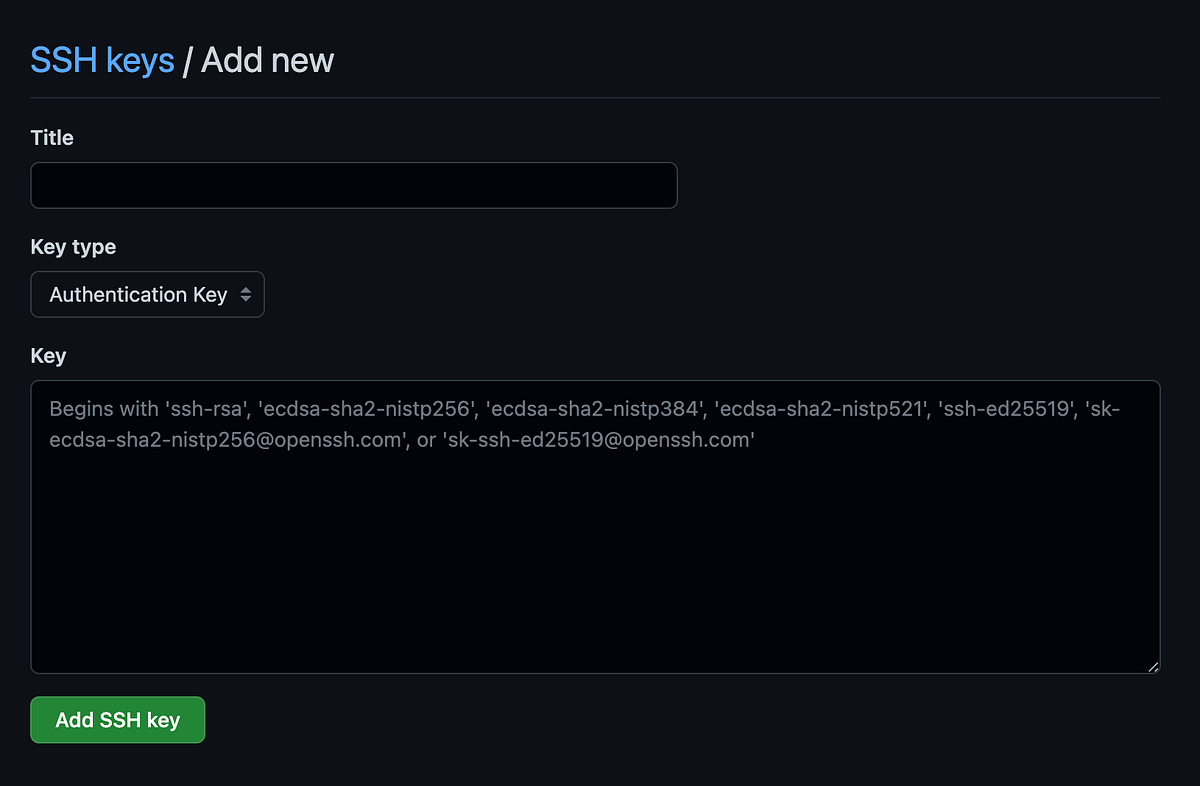This screenshot has height=786, width=1200.
Task: Click the Key label above the textarea
Action: (48, 355)
